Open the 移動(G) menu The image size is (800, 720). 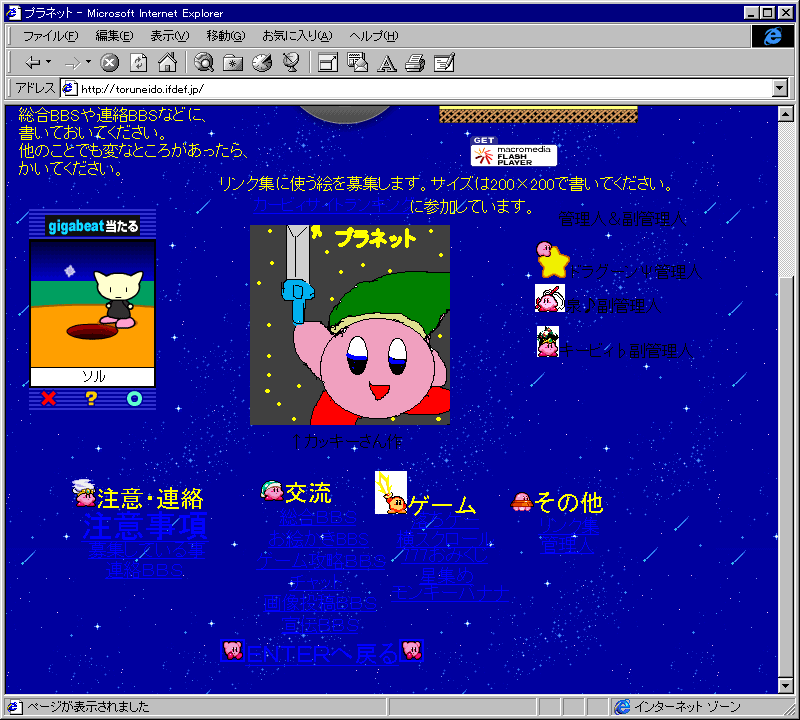[226, 36]
